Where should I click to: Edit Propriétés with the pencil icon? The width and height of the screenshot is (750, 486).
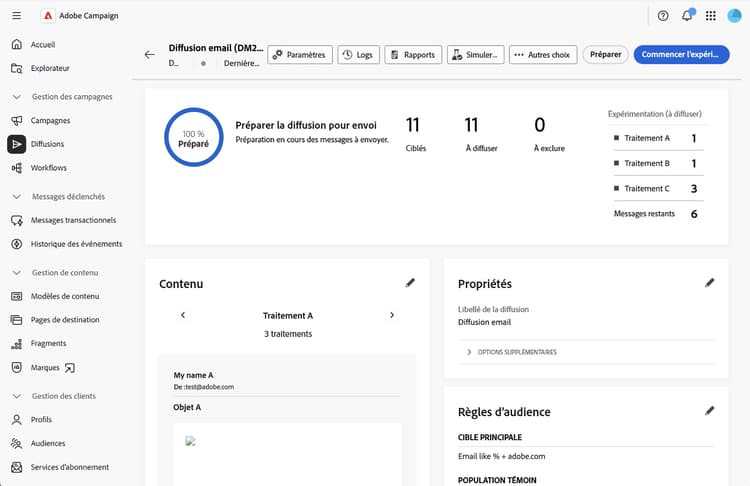(709, 283)
